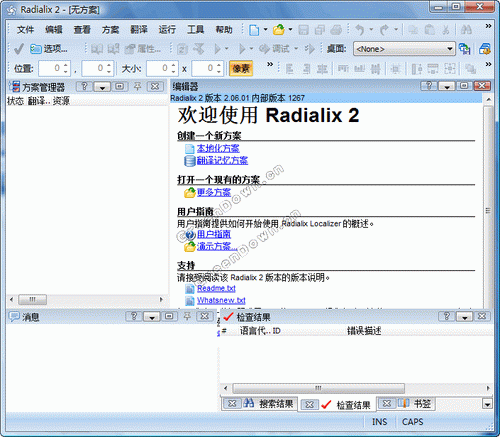Click the align left edges icon
Screen dimensions: 500x437
click(289, 69)
